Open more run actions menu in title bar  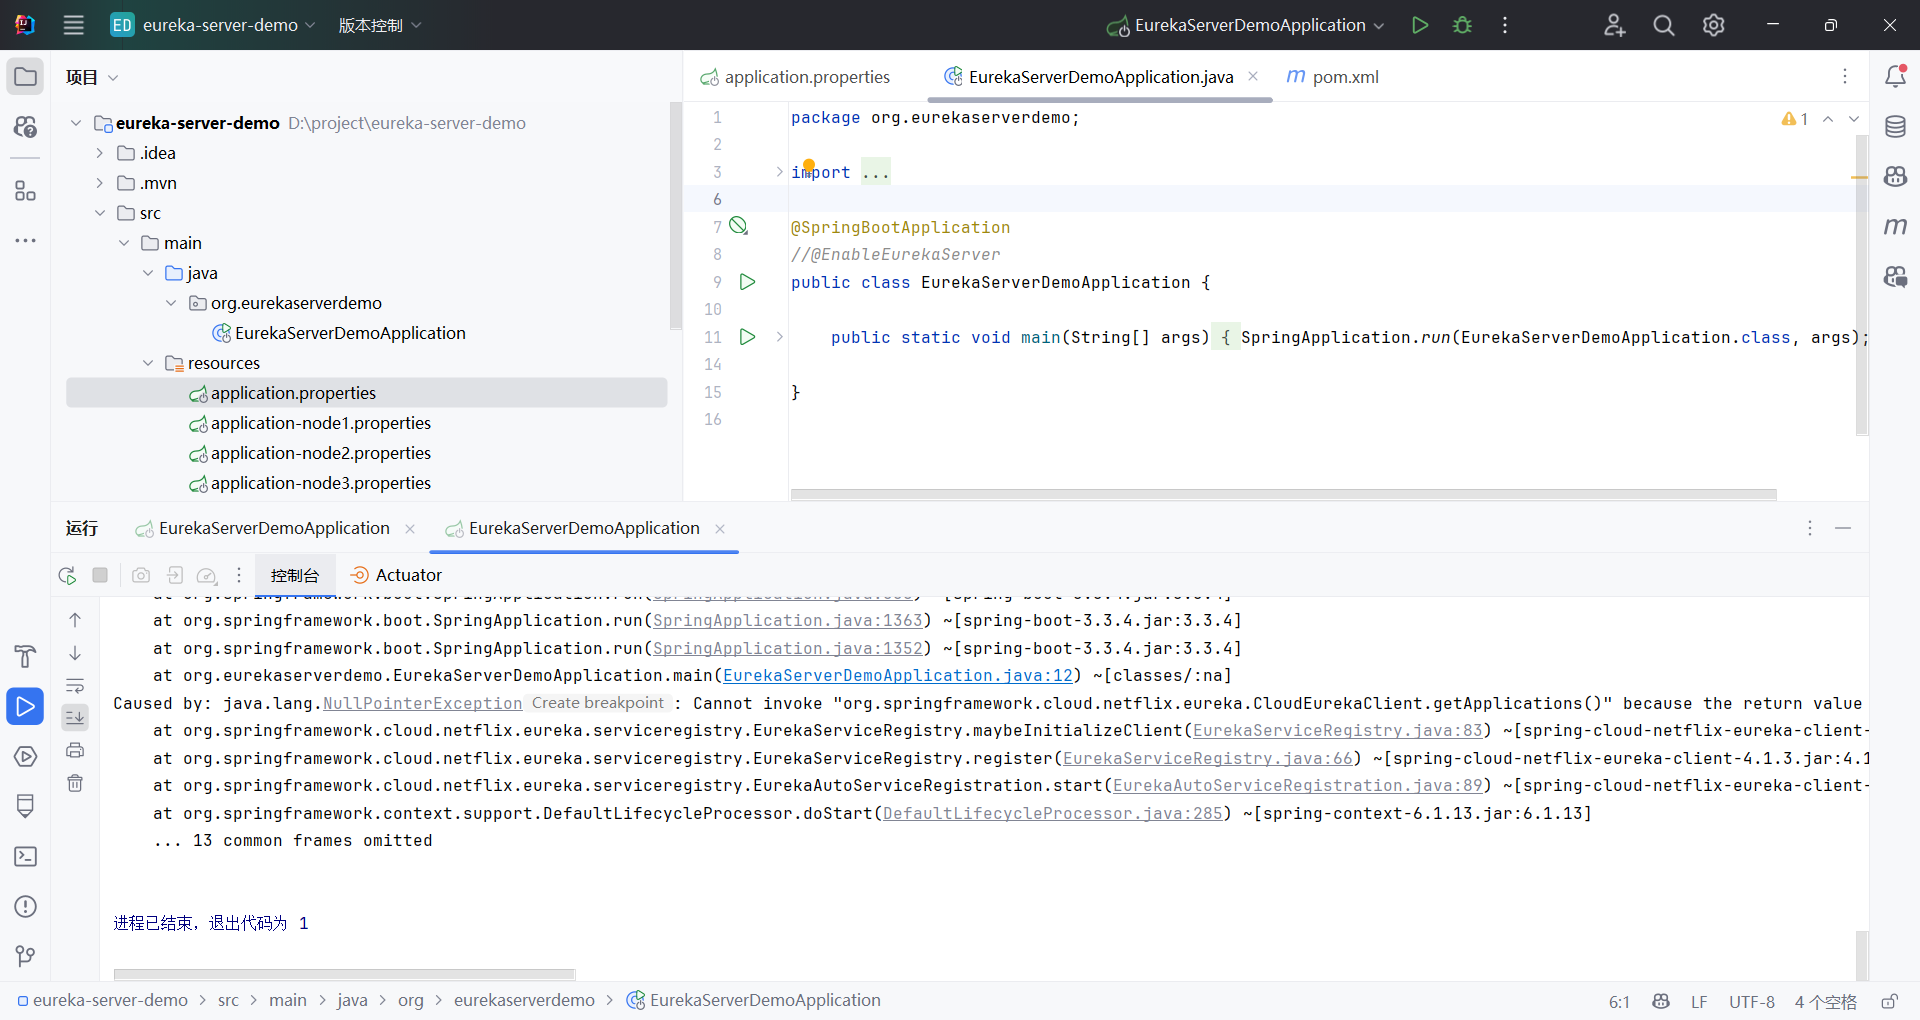tap(1505, 25)
